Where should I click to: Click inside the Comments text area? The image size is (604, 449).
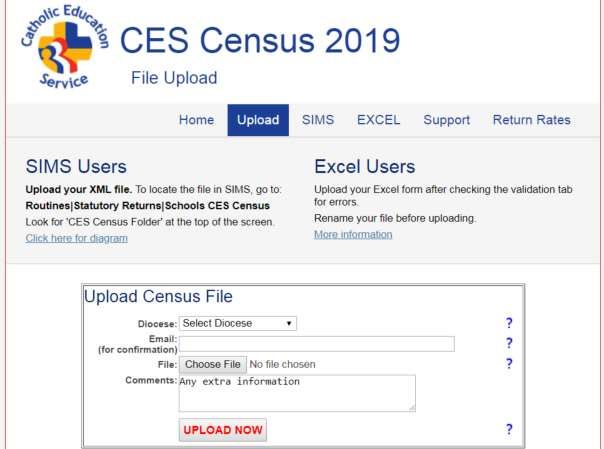point(297,393)
